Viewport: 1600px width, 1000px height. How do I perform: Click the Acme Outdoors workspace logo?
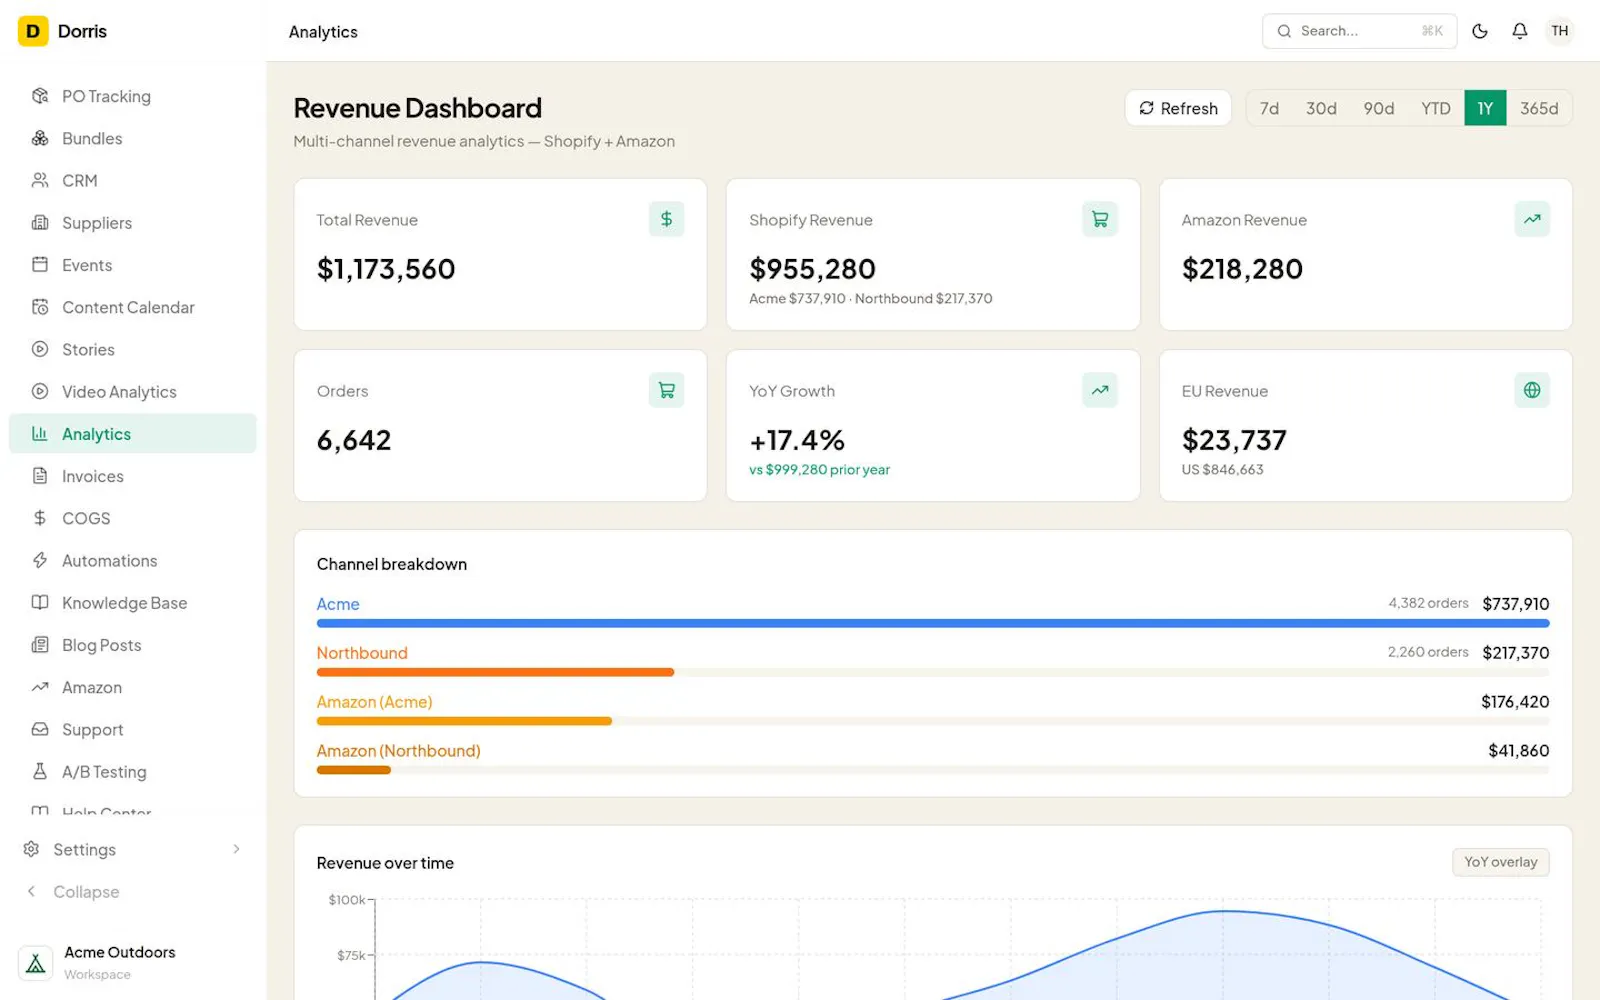click(x=35, y=963)
